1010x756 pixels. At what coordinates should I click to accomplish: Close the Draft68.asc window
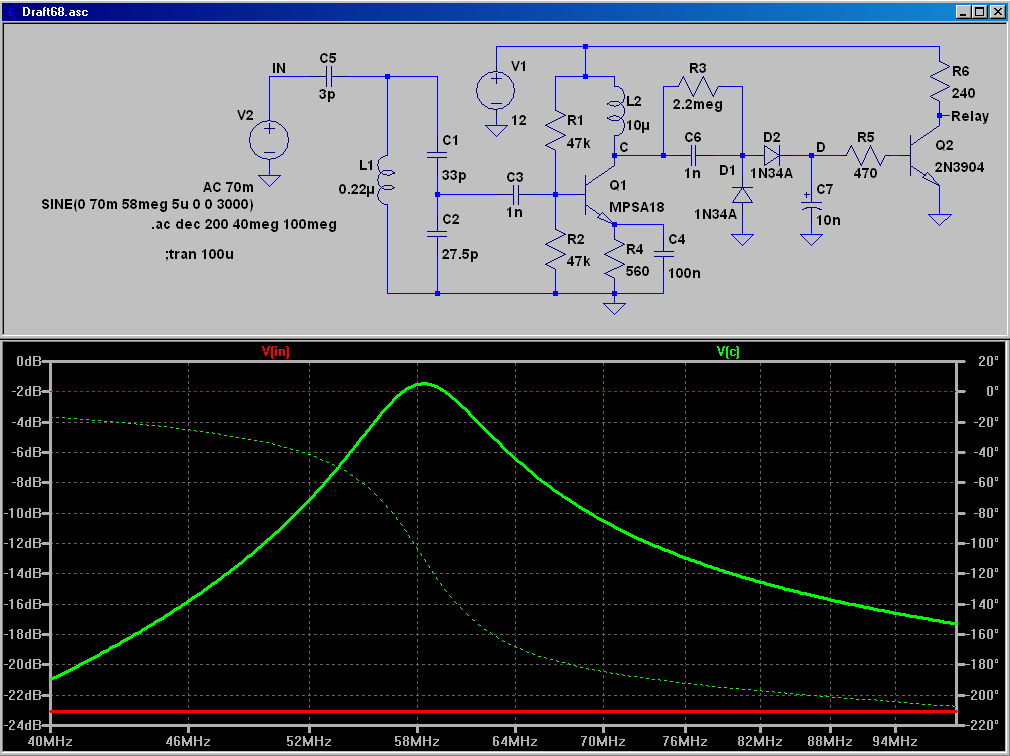(x=996, y=12)
